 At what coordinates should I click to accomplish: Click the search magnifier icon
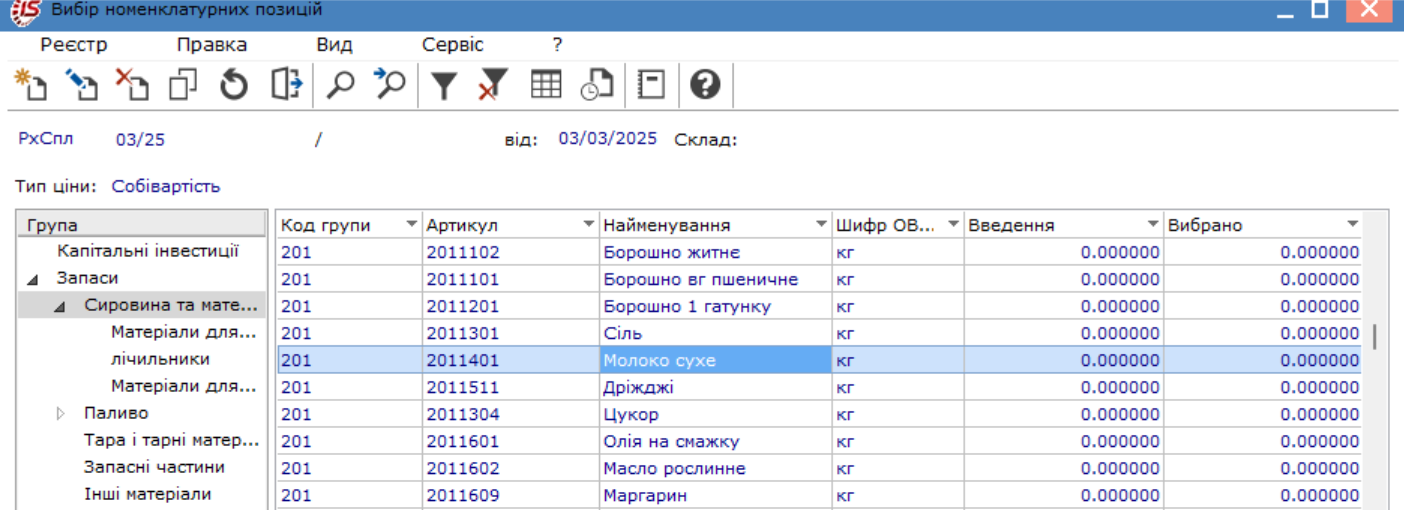click(341, 85)
